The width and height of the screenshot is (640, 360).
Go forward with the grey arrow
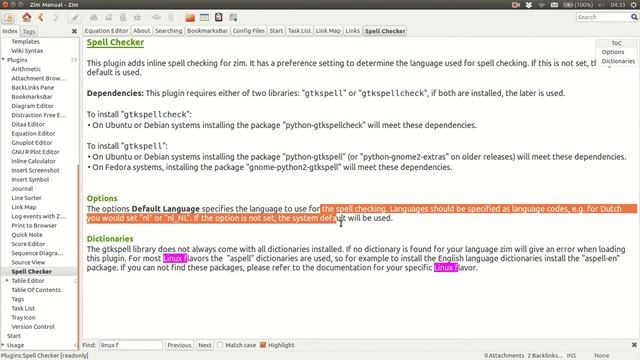tap(56, 17)
